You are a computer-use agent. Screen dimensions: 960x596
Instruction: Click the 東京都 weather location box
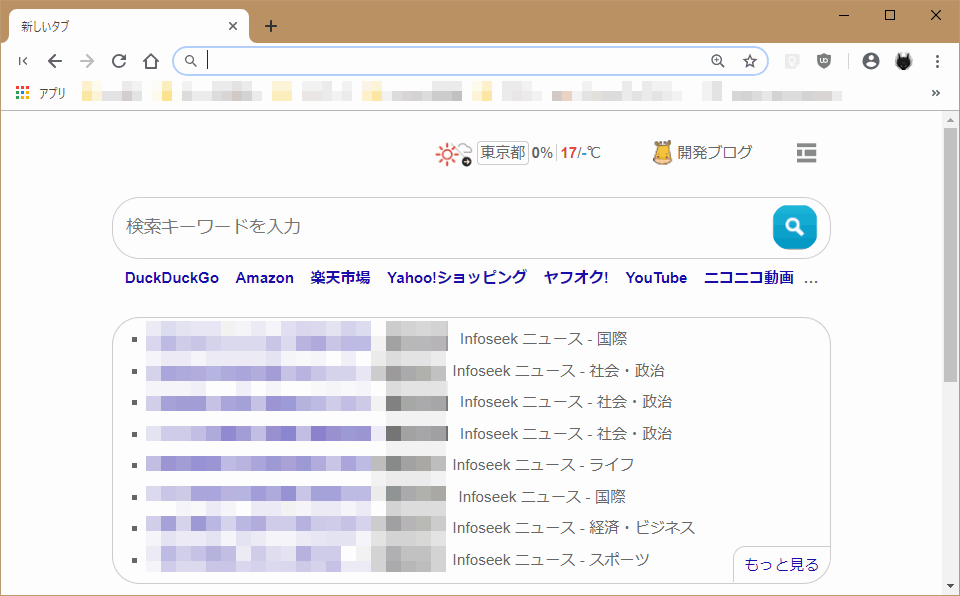pyautogui.click(x=502, y=153)
